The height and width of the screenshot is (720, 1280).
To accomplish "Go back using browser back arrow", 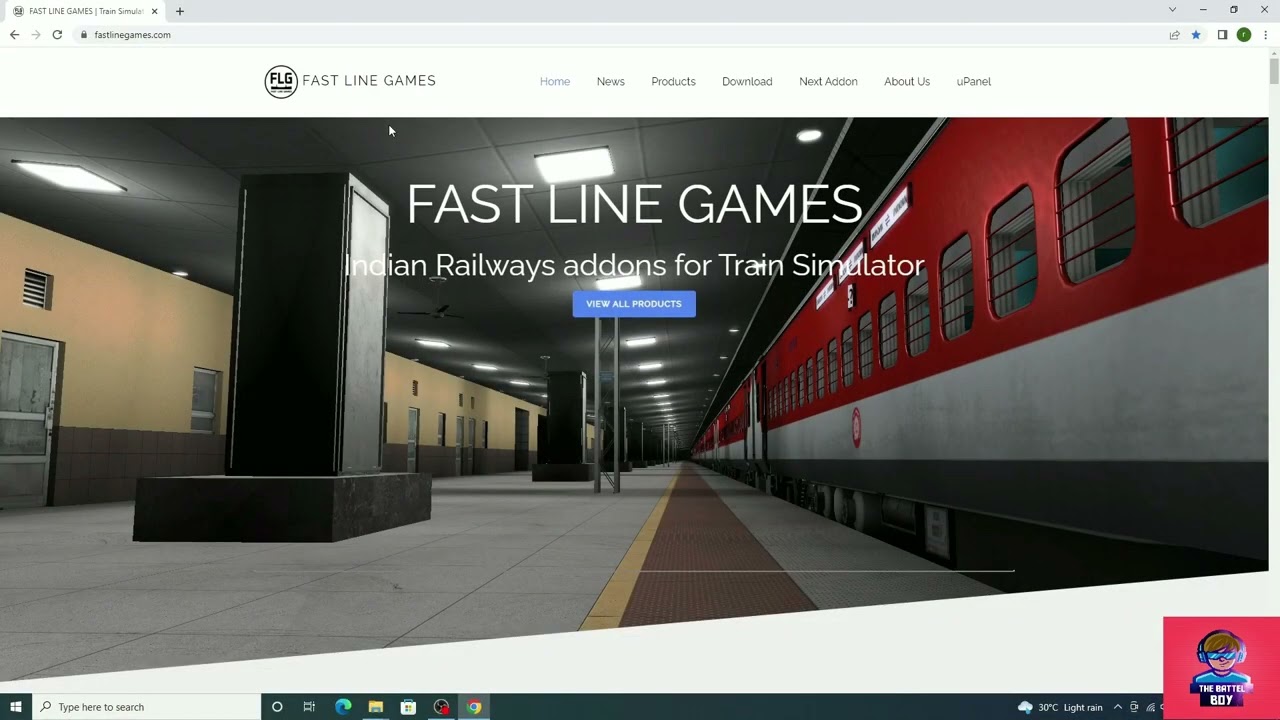I will point(14,34).
